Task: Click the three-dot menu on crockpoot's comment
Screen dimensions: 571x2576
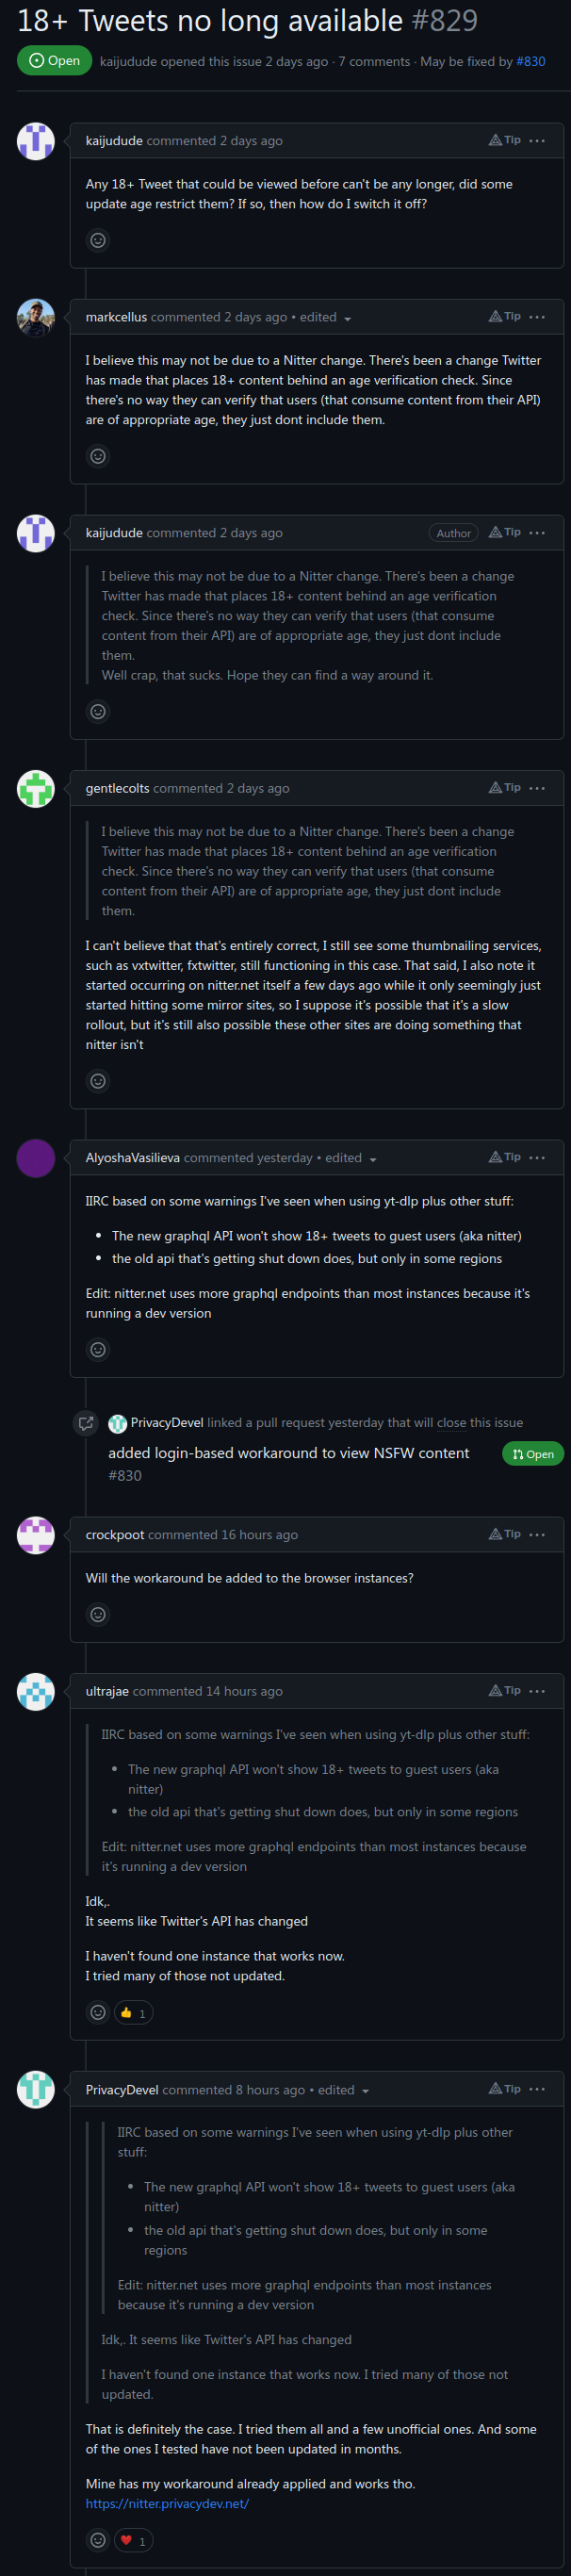Action: (537, 1535)
